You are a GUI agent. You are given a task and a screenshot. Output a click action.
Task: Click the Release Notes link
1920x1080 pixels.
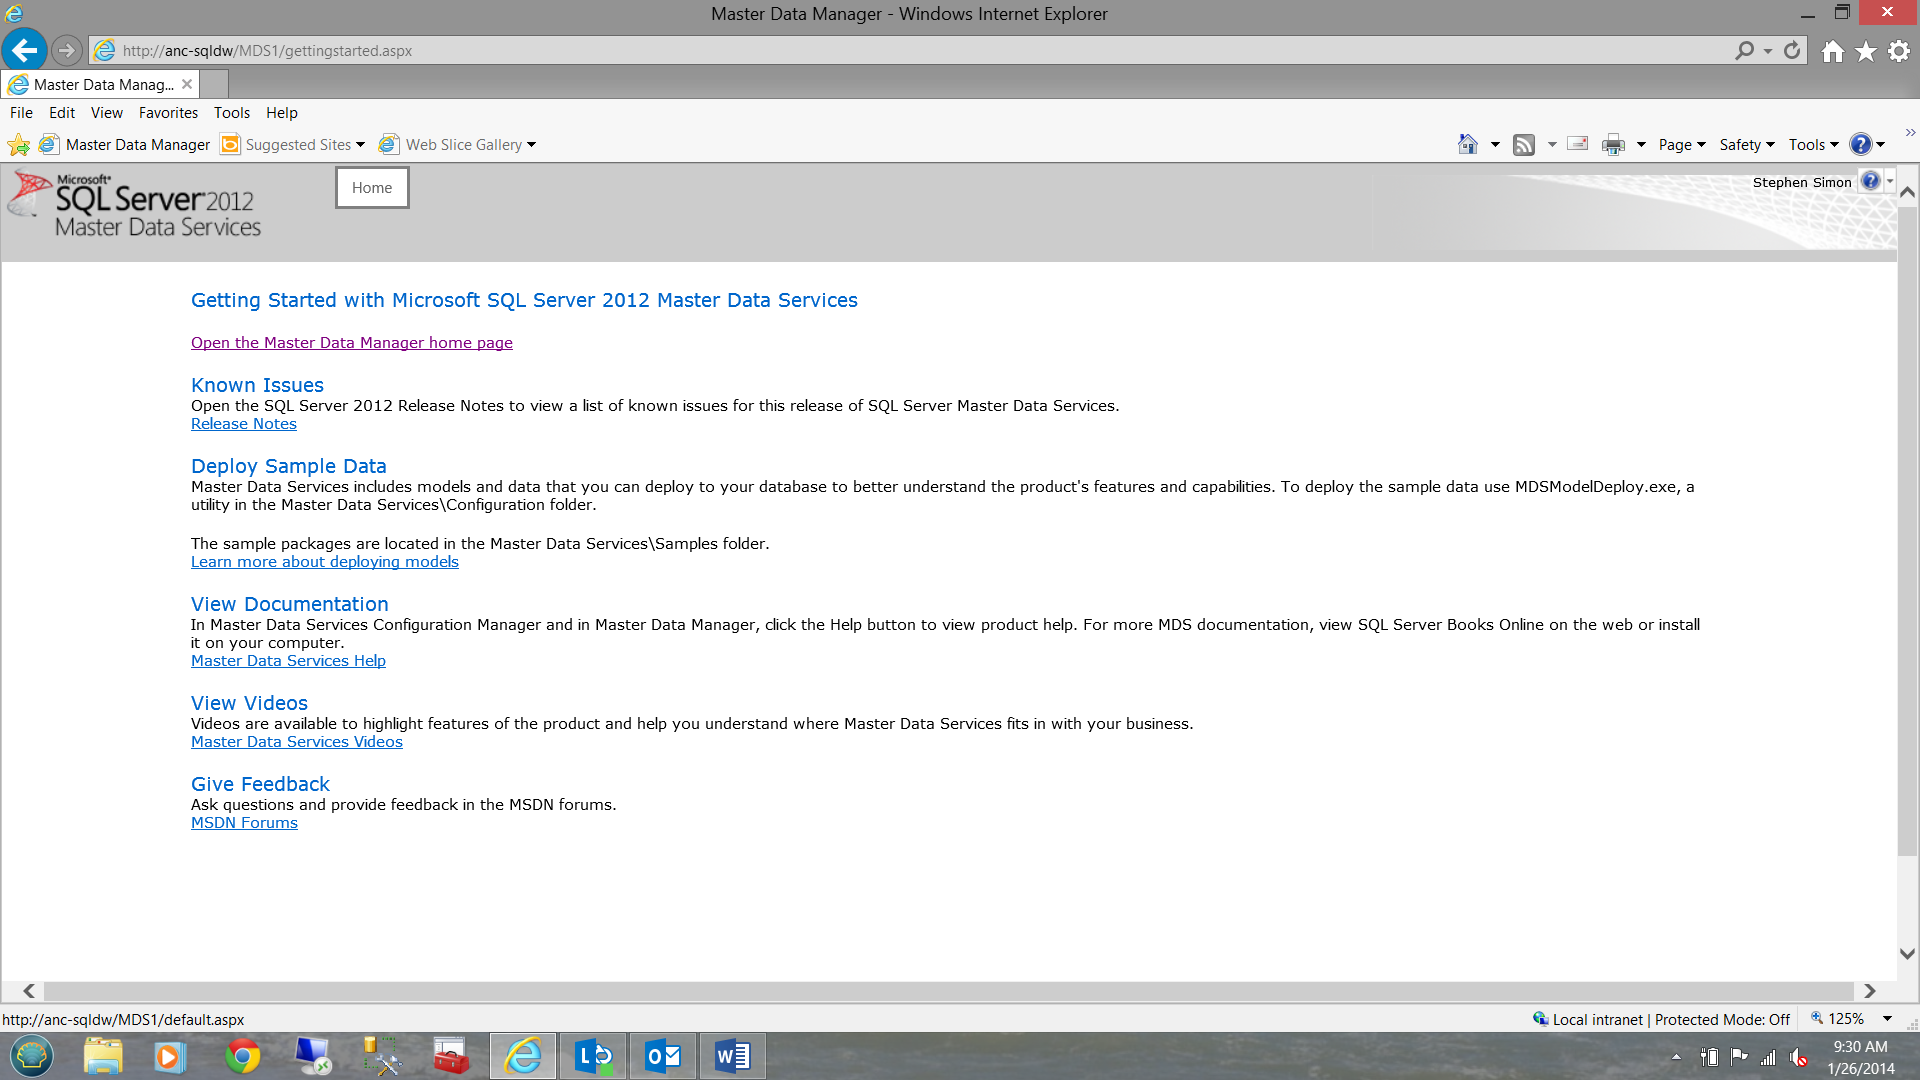243,423
